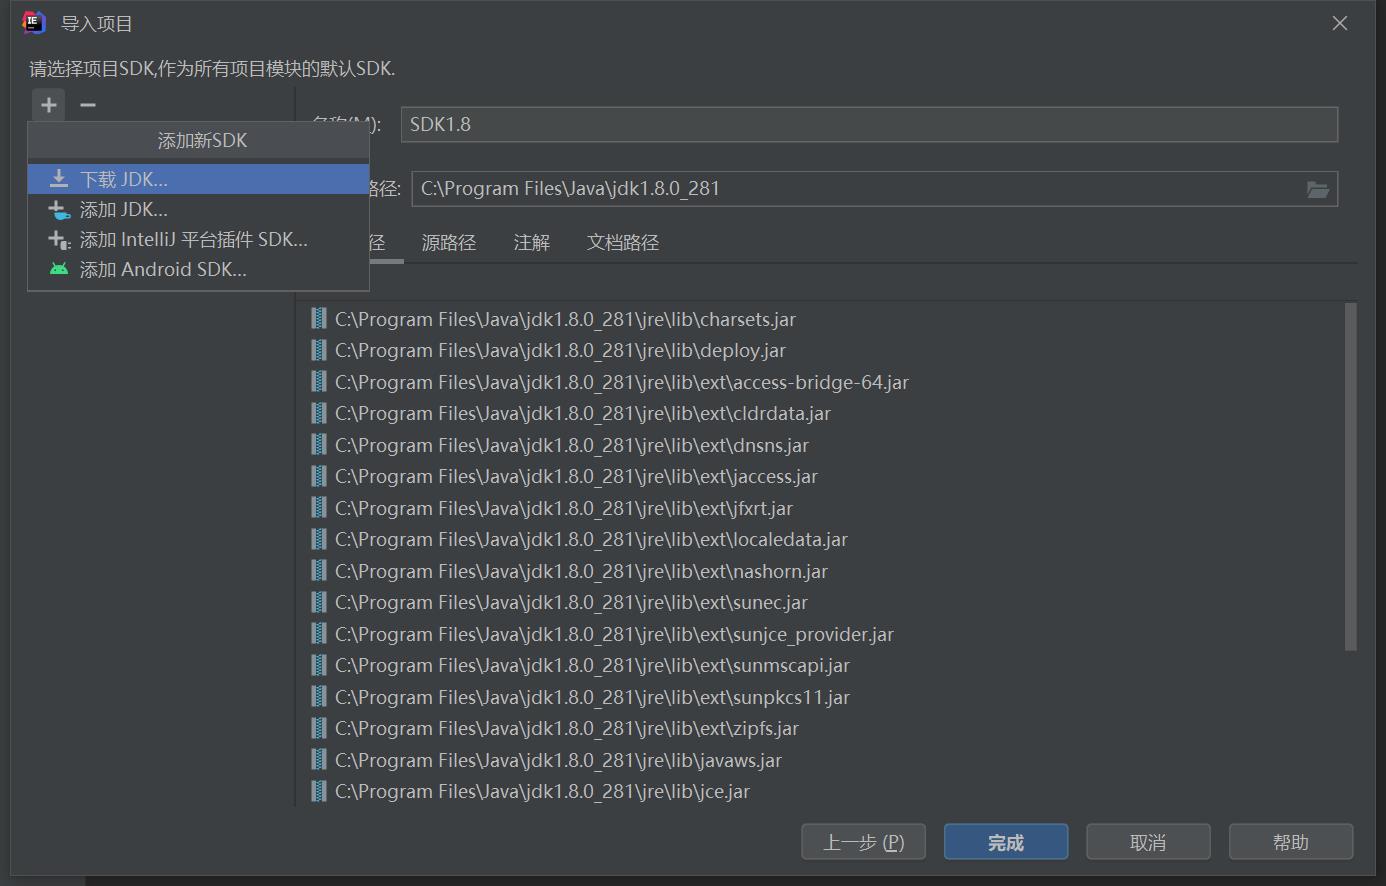
Task: Select the sunpkcs11.jar entry
Action: tap(592, 697)
